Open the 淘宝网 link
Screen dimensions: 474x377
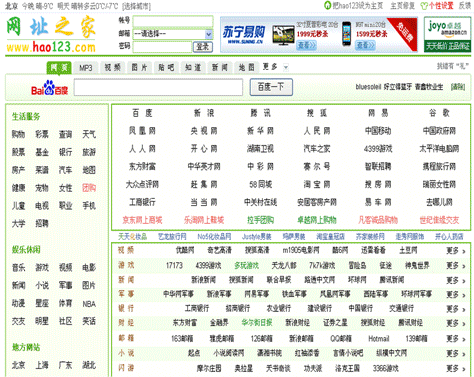pyautogui.click(x=317, y=184)
